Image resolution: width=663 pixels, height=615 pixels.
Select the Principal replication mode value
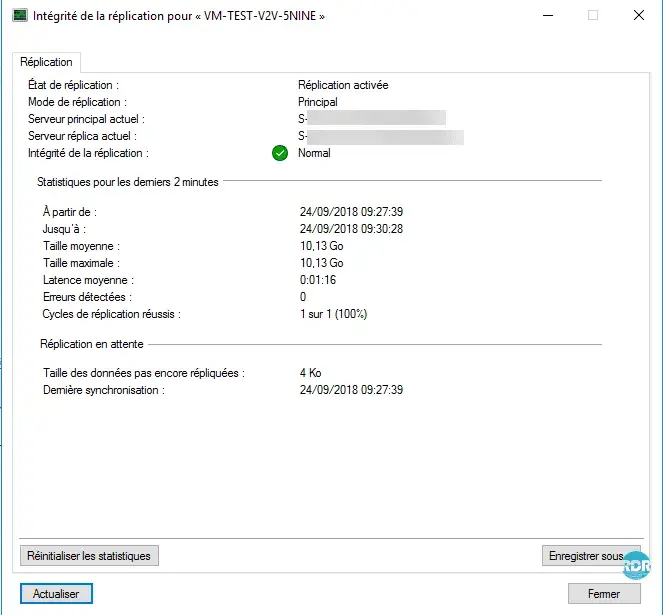[318, 102]
